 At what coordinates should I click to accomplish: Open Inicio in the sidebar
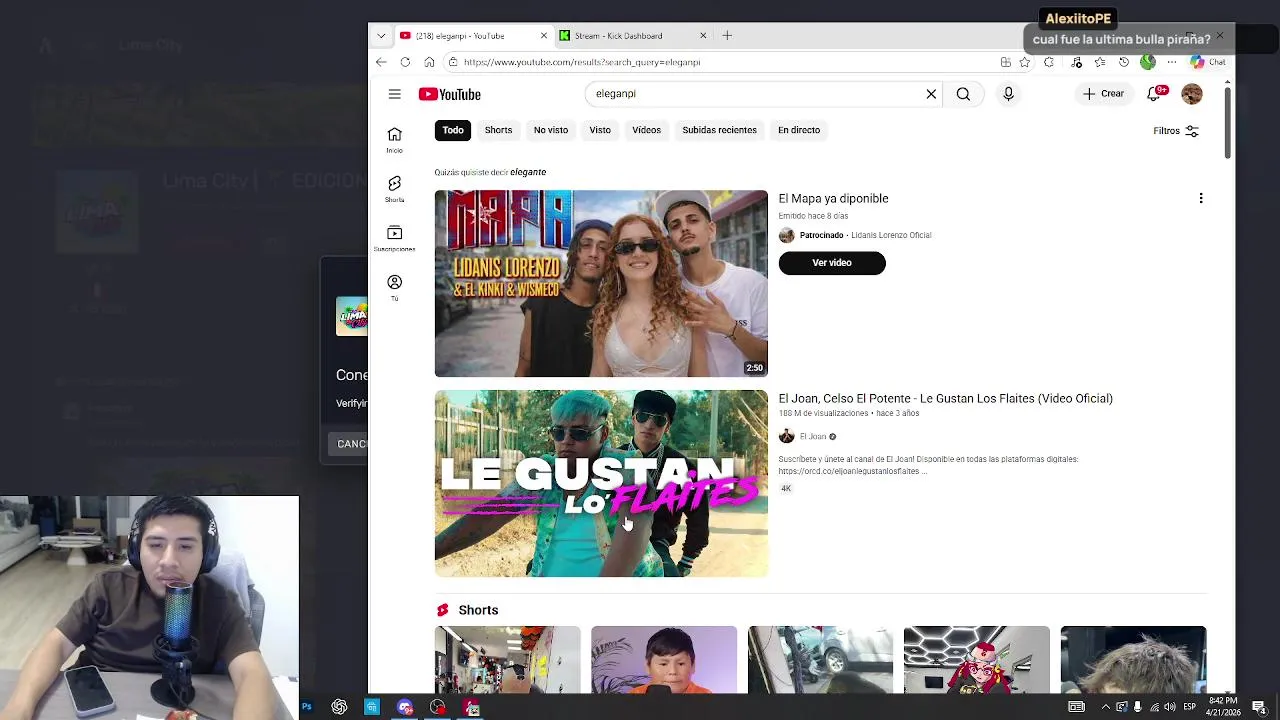point(394,140)
